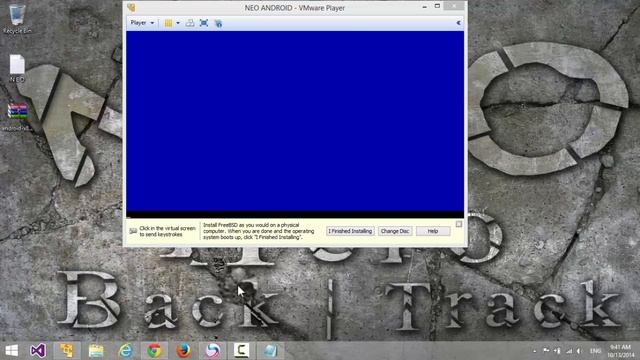
Task: Click the yellow suspend/power icon in toolbar
Action: click(168, 23)
